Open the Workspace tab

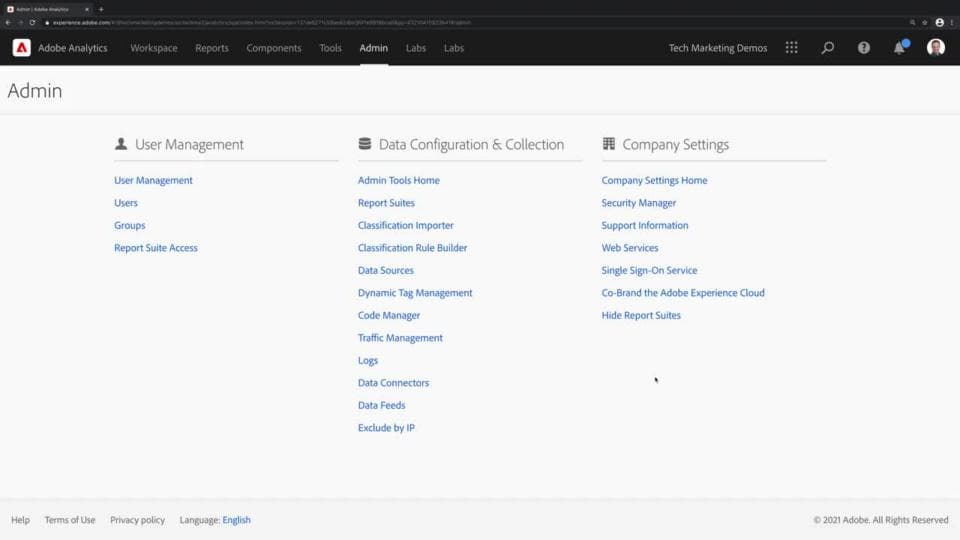coord(154,48)
